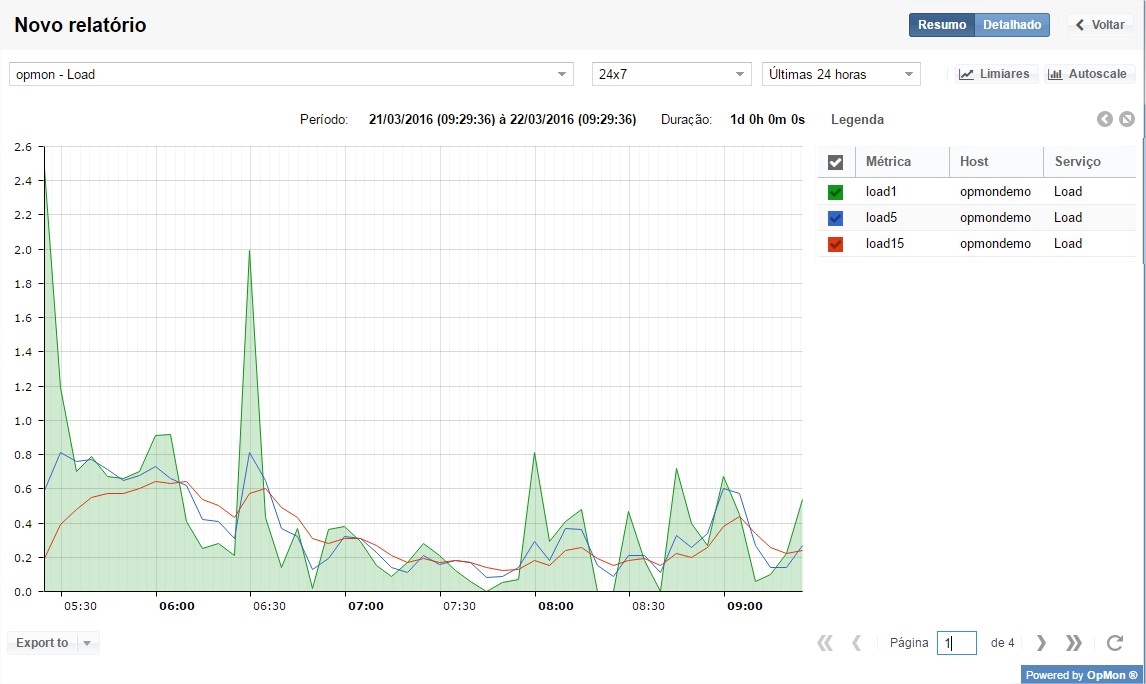Open the 24x7 time period dropdown
This screenshot has height=684, width=1146.
(x=739, y=74)
